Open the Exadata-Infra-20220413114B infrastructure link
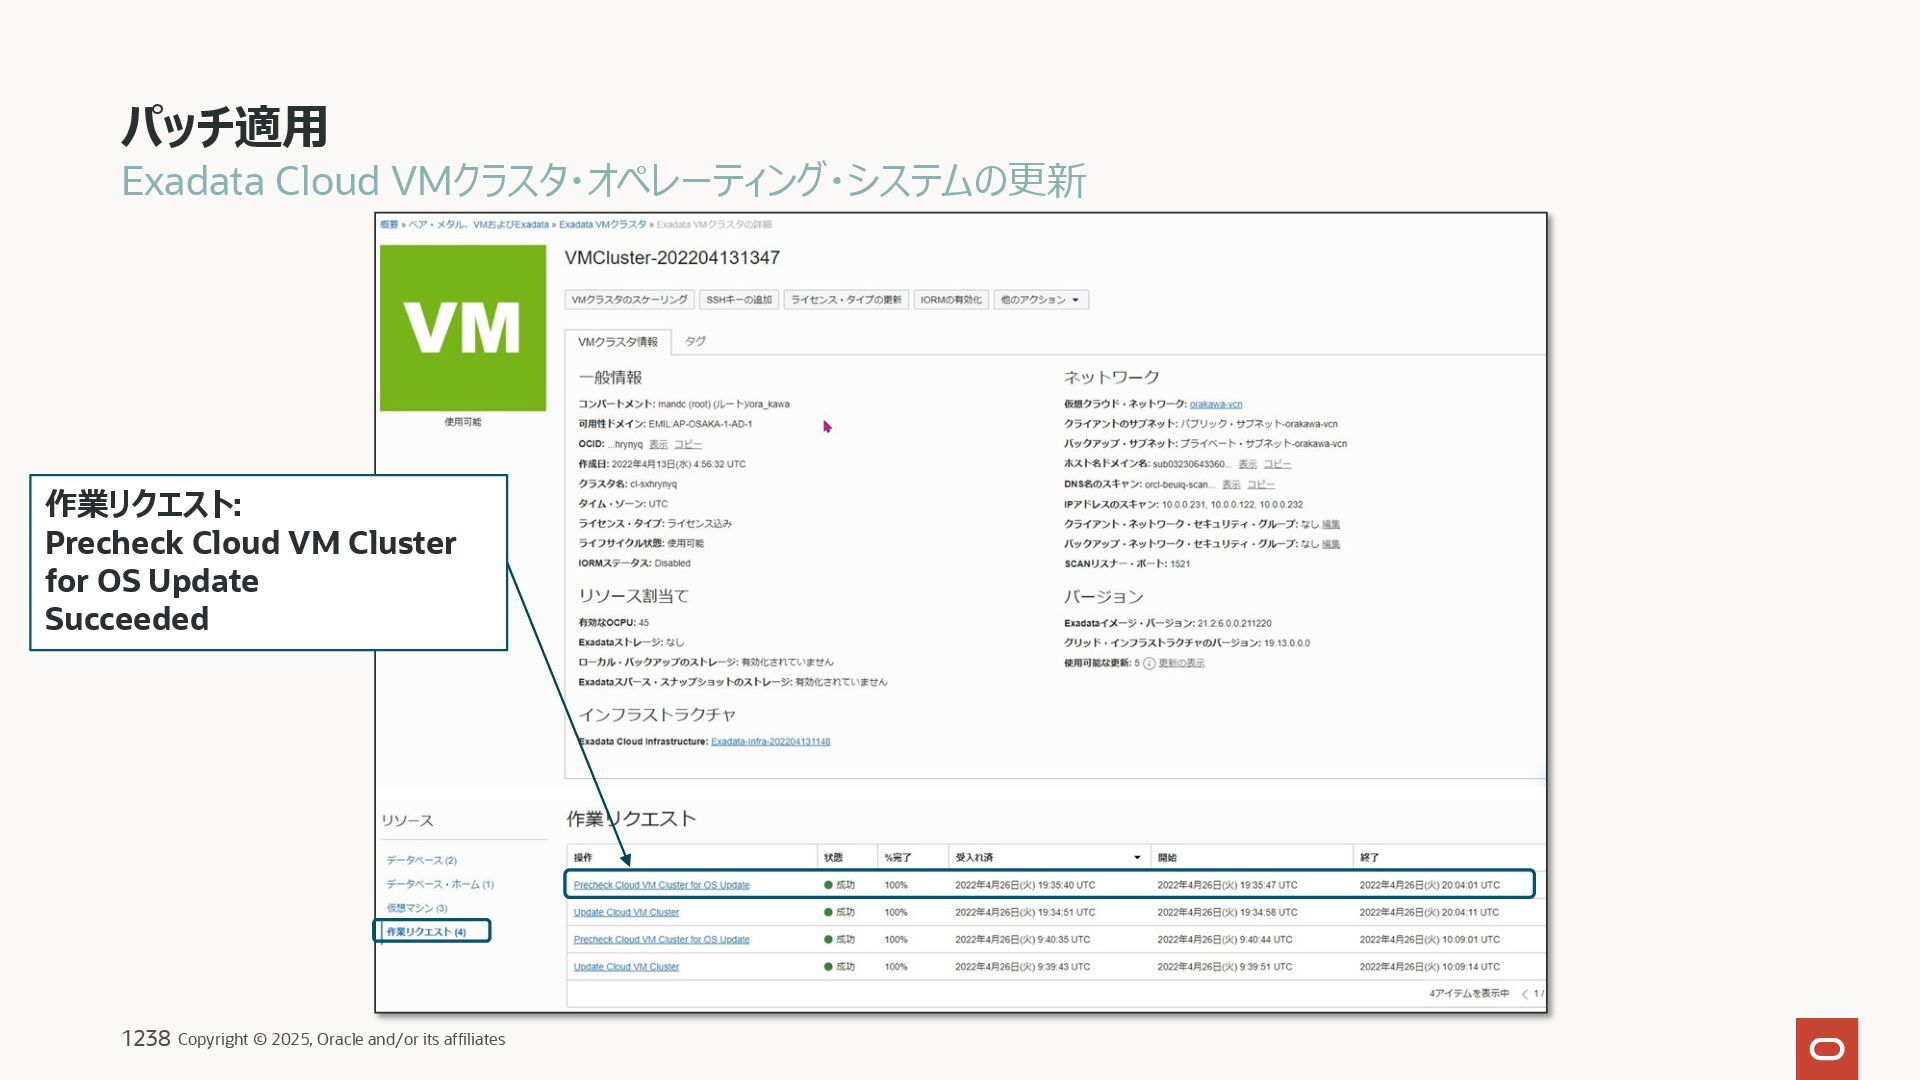The width and height of the screenshot is (1920, 1080). pyautogui.click(x=770, y=742)
